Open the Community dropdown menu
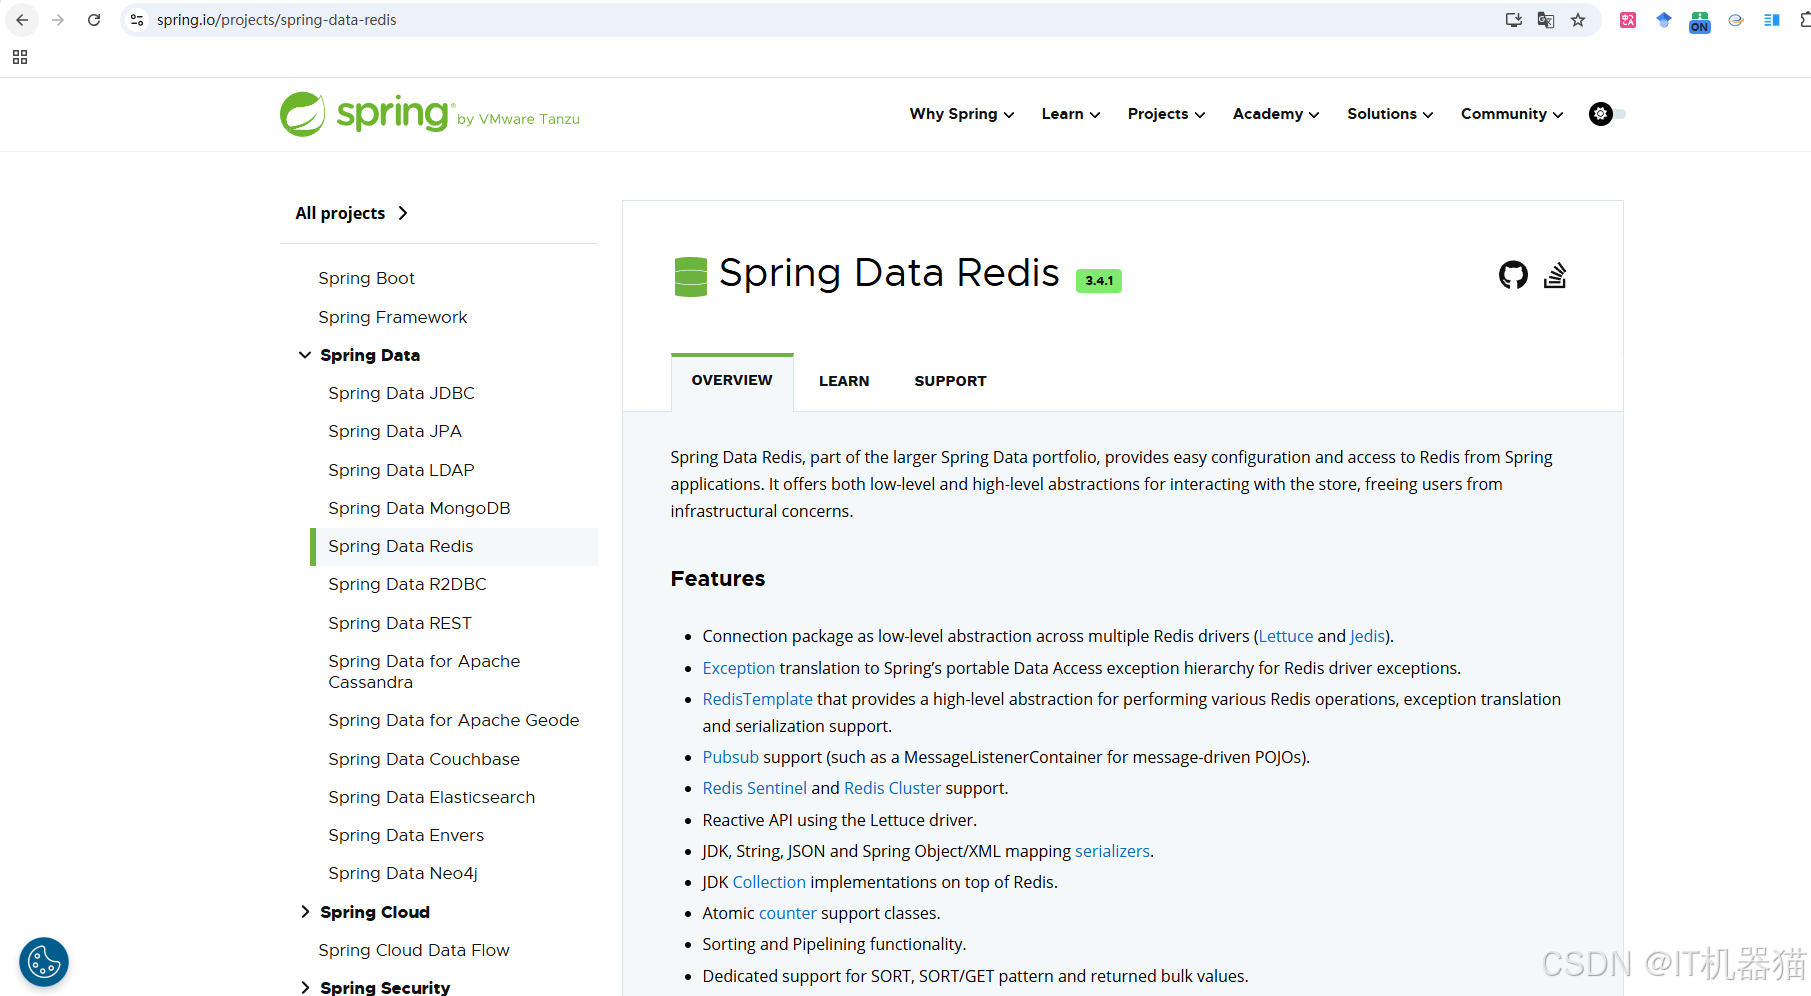The width and height of the screenshot is (1811, 996). click(x=1512, y=114)
